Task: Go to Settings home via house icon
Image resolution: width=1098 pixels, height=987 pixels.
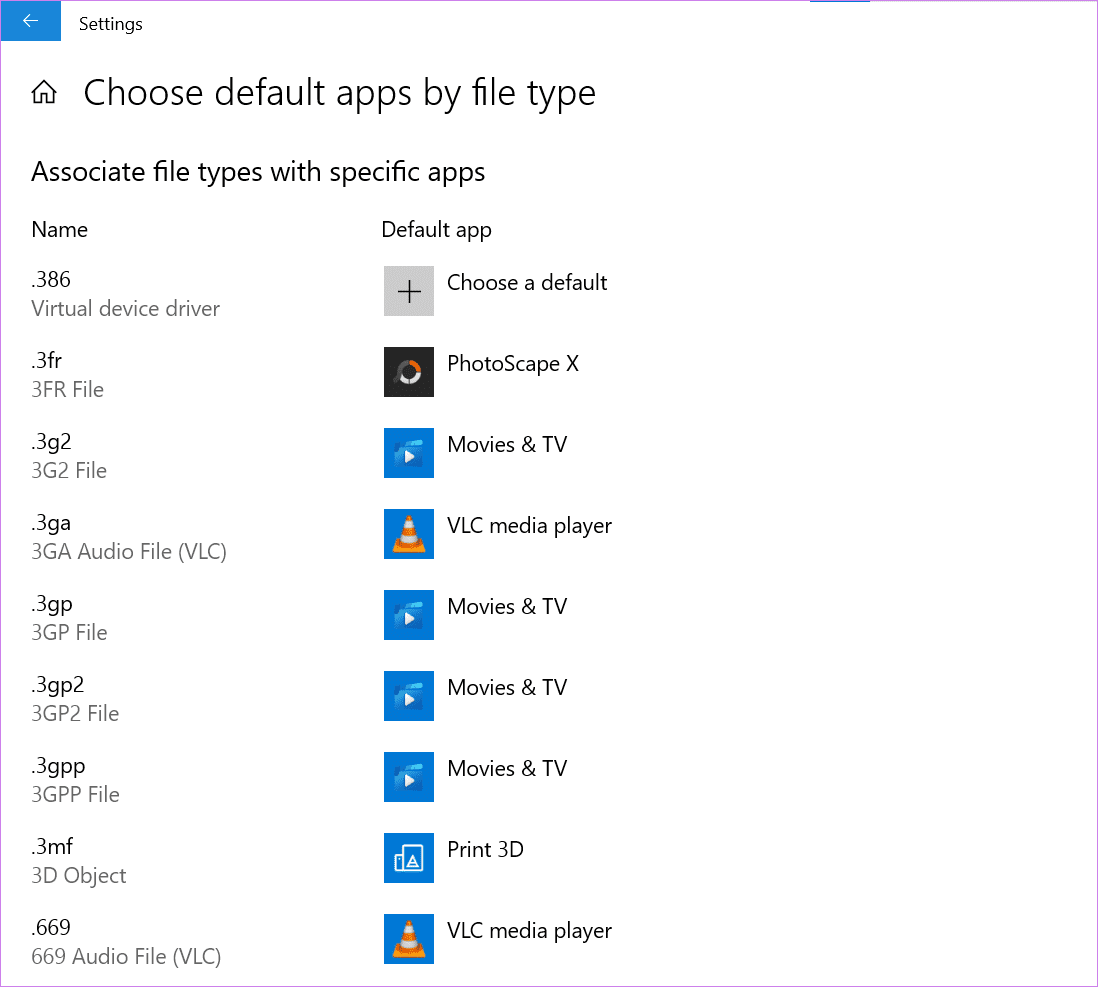Action: coord(44,93)
